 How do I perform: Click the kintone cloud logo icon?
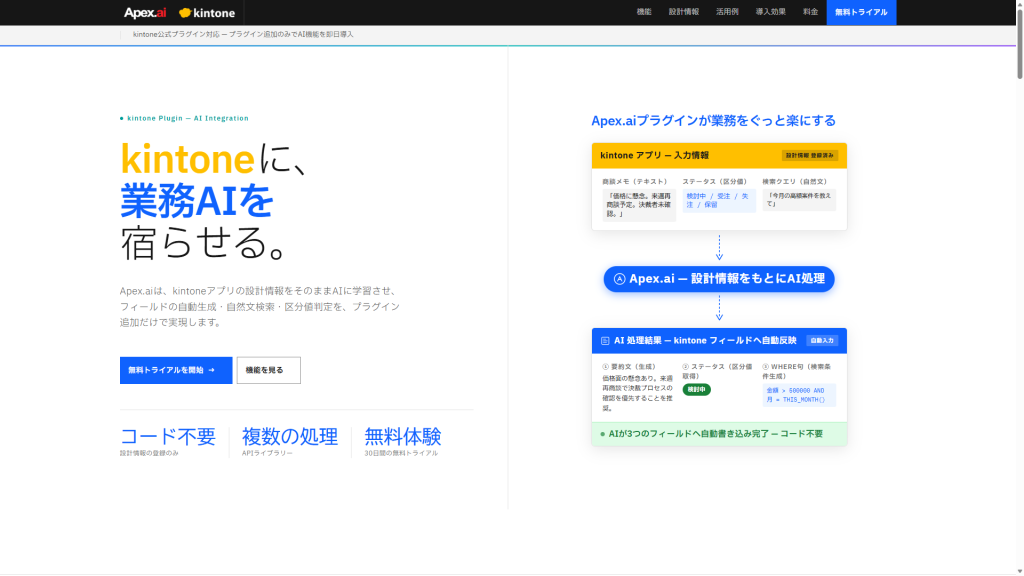point(185,13)
